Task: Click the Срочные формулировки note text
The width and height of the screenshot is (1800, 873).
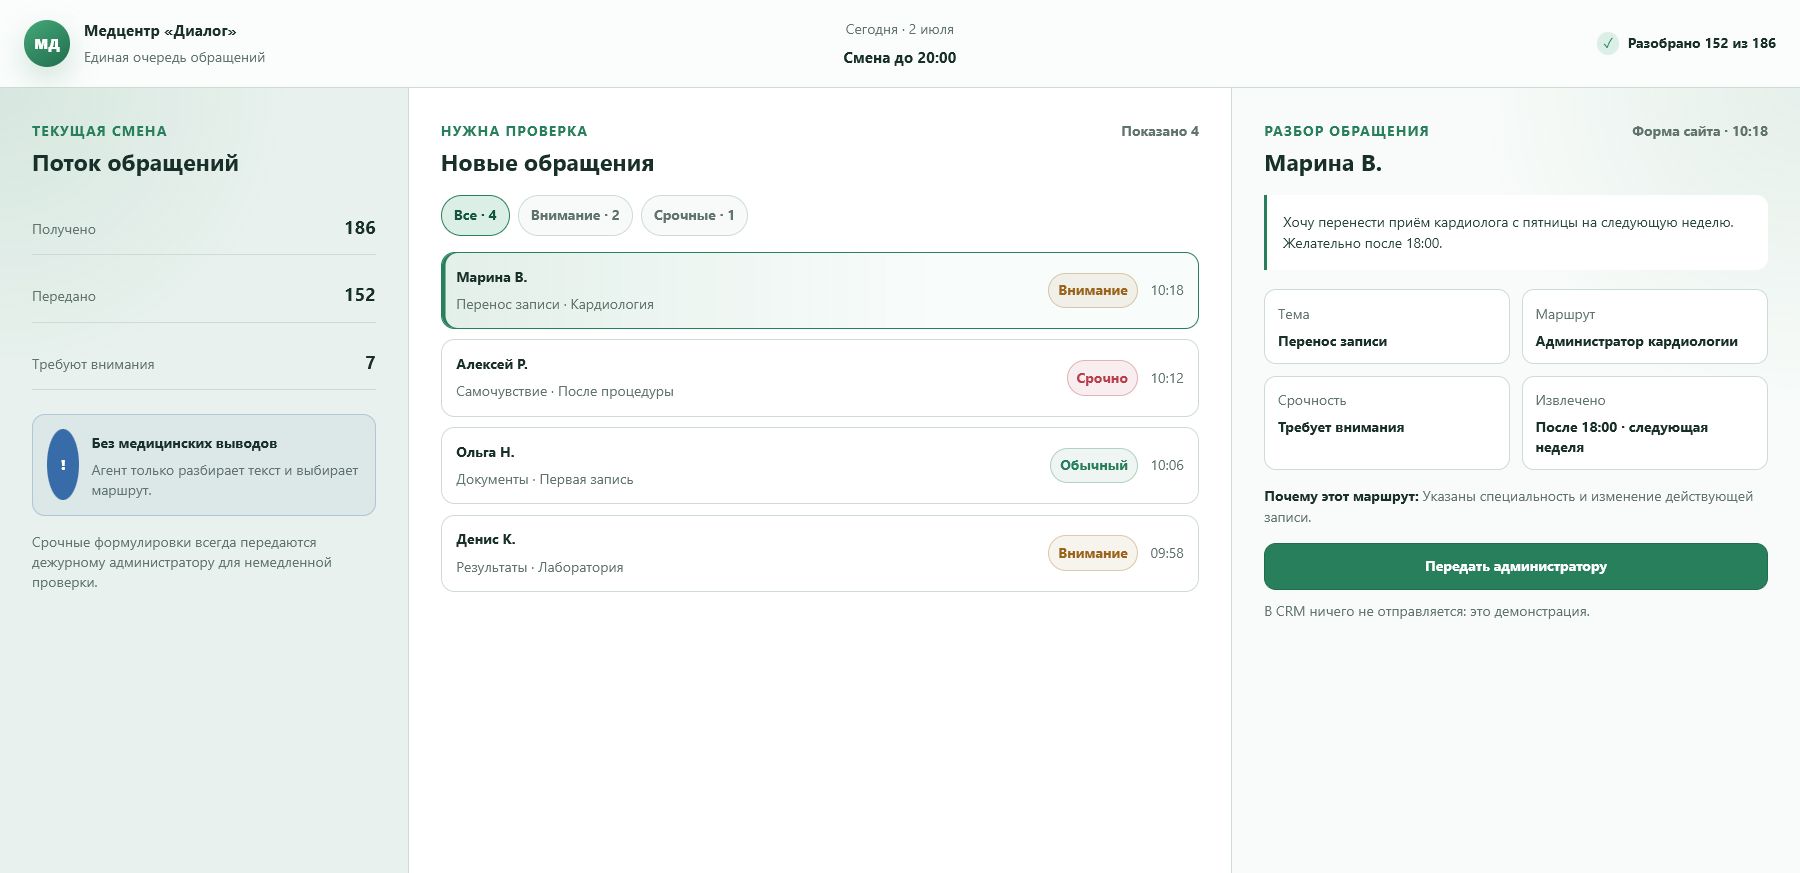Action: tap(182, 562)
